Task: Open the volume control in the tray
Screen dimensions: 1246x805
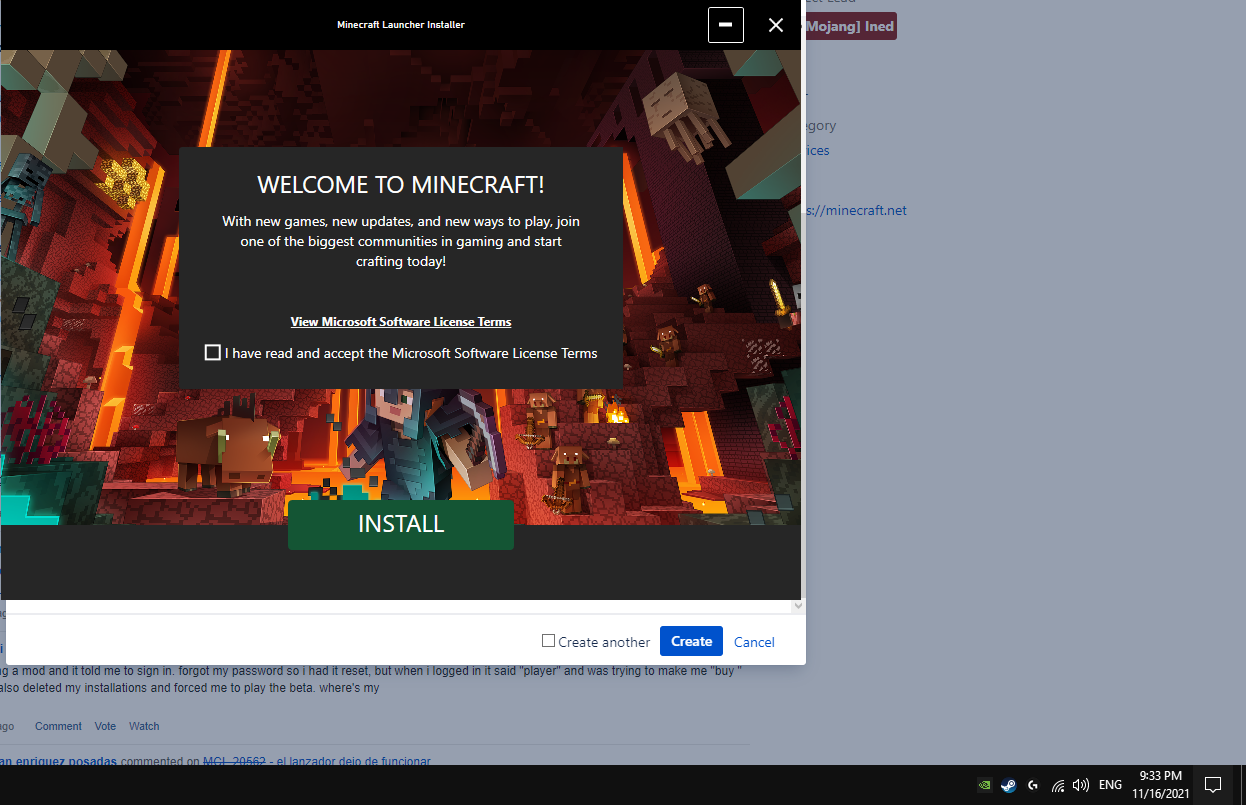Action: click(1081, 785)
